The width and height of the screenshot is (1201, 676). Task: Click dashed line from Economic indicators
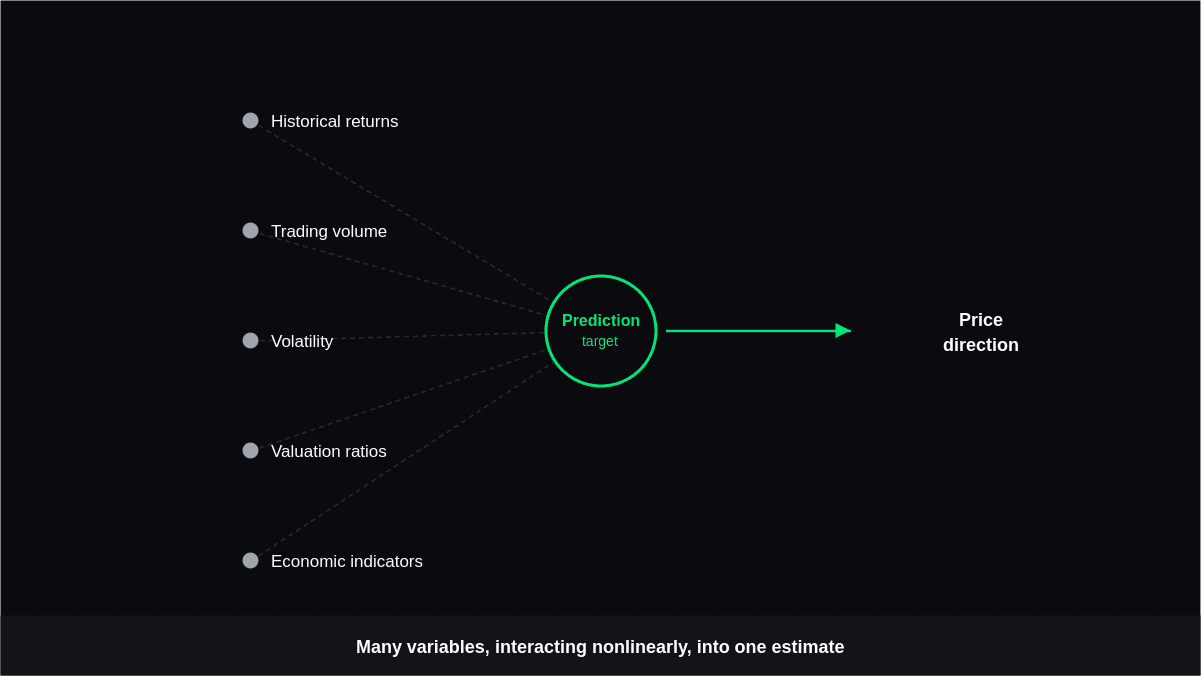(x=400, y=462)
